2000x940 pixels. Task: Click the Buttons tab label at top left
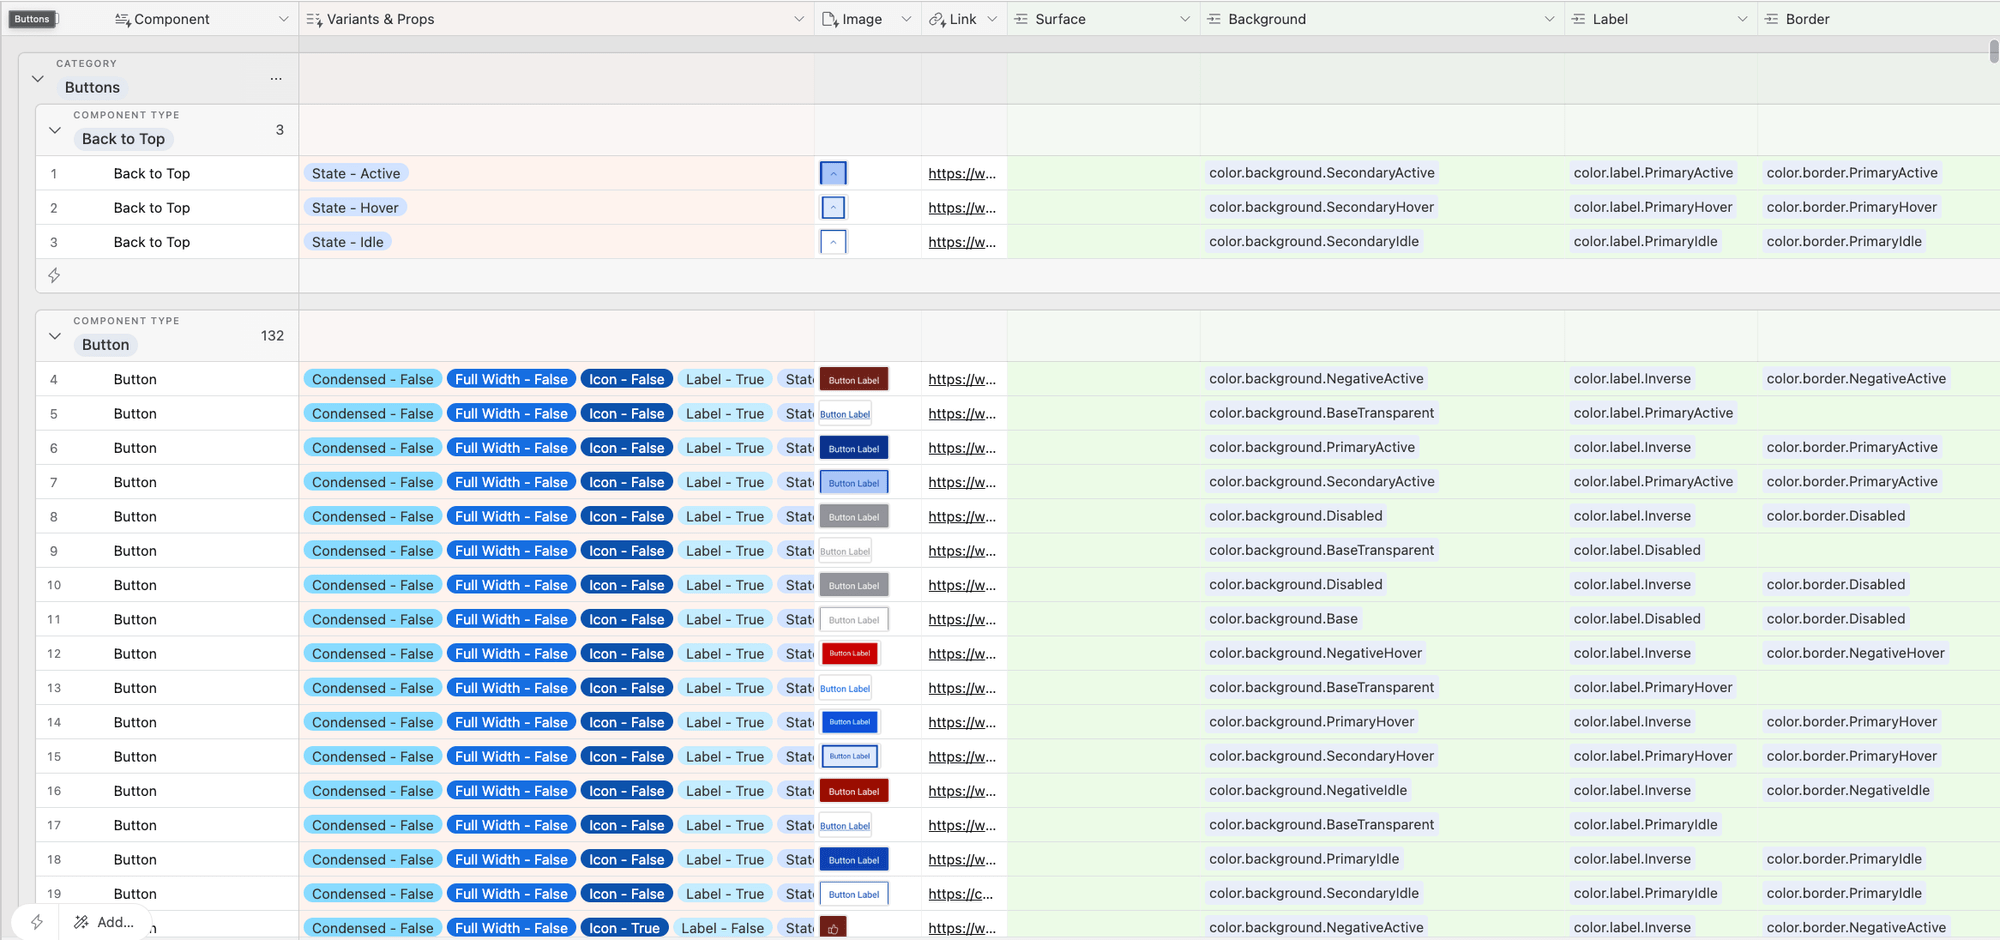tap(32, 19)
